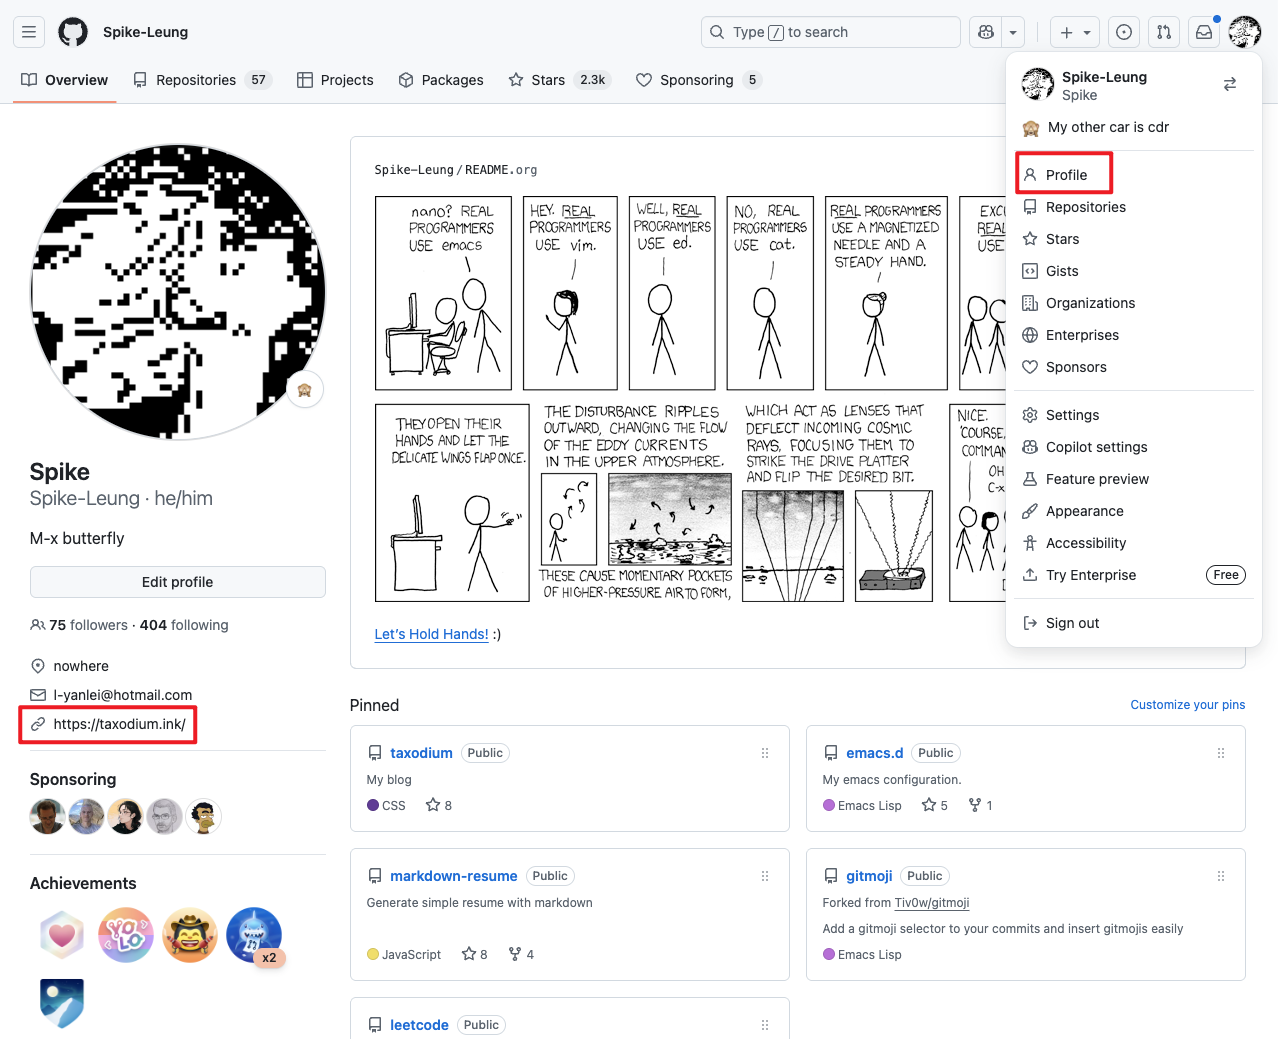This screenshot has height=1039, width=1278.
Task: Open the Customize your pins link
Action: click(x=1187, y=705)
